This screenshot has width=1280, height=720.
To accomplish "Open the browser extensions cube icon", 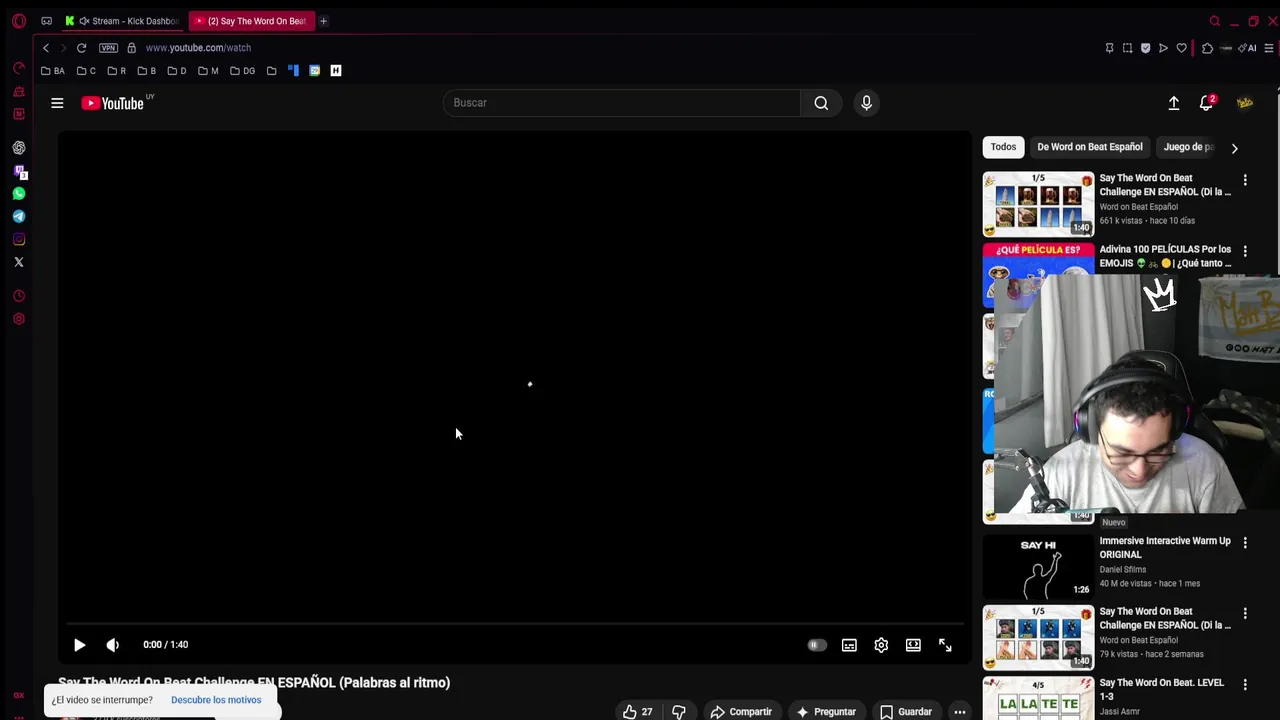I will click(1208, 48).
